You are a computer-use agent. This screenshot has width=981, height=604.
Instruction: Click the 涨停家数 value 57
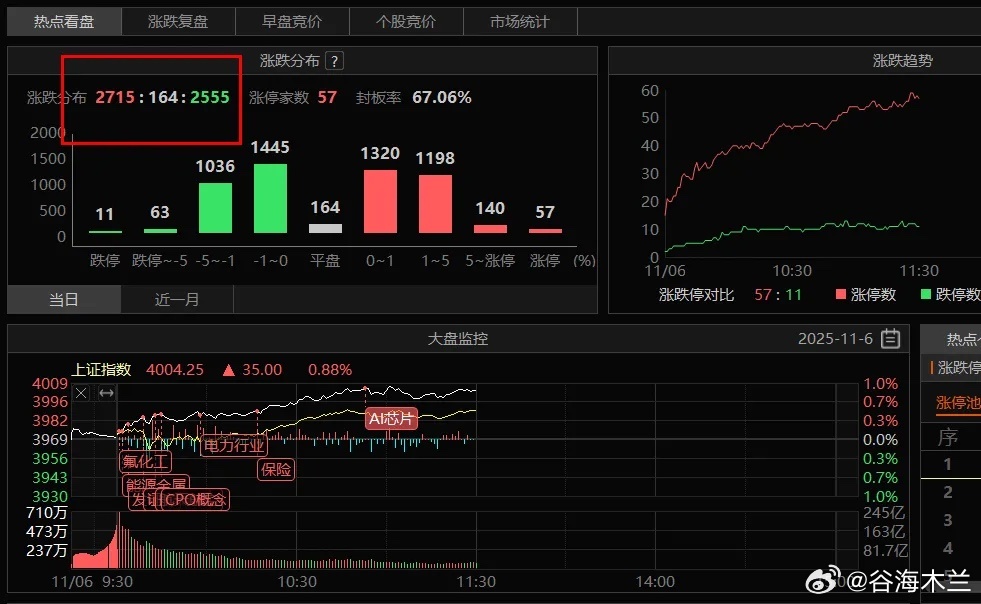327,98
